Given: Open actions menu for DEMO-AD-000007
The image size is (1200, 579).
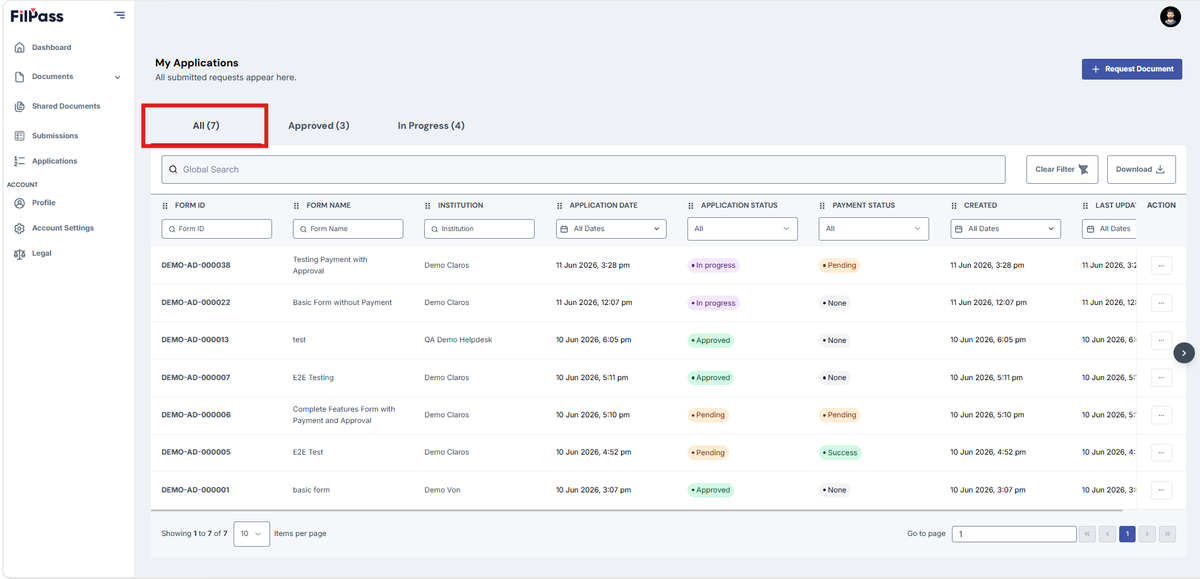Looking at the screenshot, I should (1161, 377).
